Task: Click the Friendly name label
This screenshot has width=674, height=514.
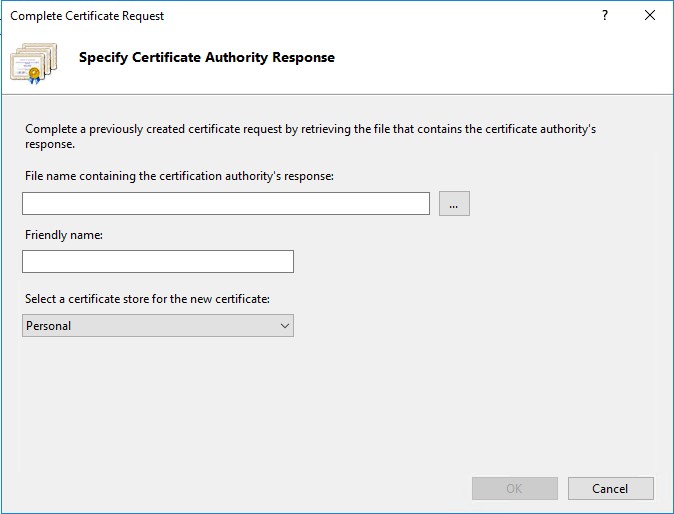Action: click(64, 235)
